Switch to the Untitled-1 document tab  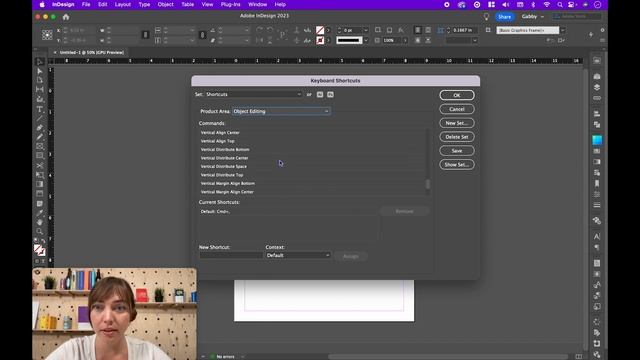[x=91, y=52]
